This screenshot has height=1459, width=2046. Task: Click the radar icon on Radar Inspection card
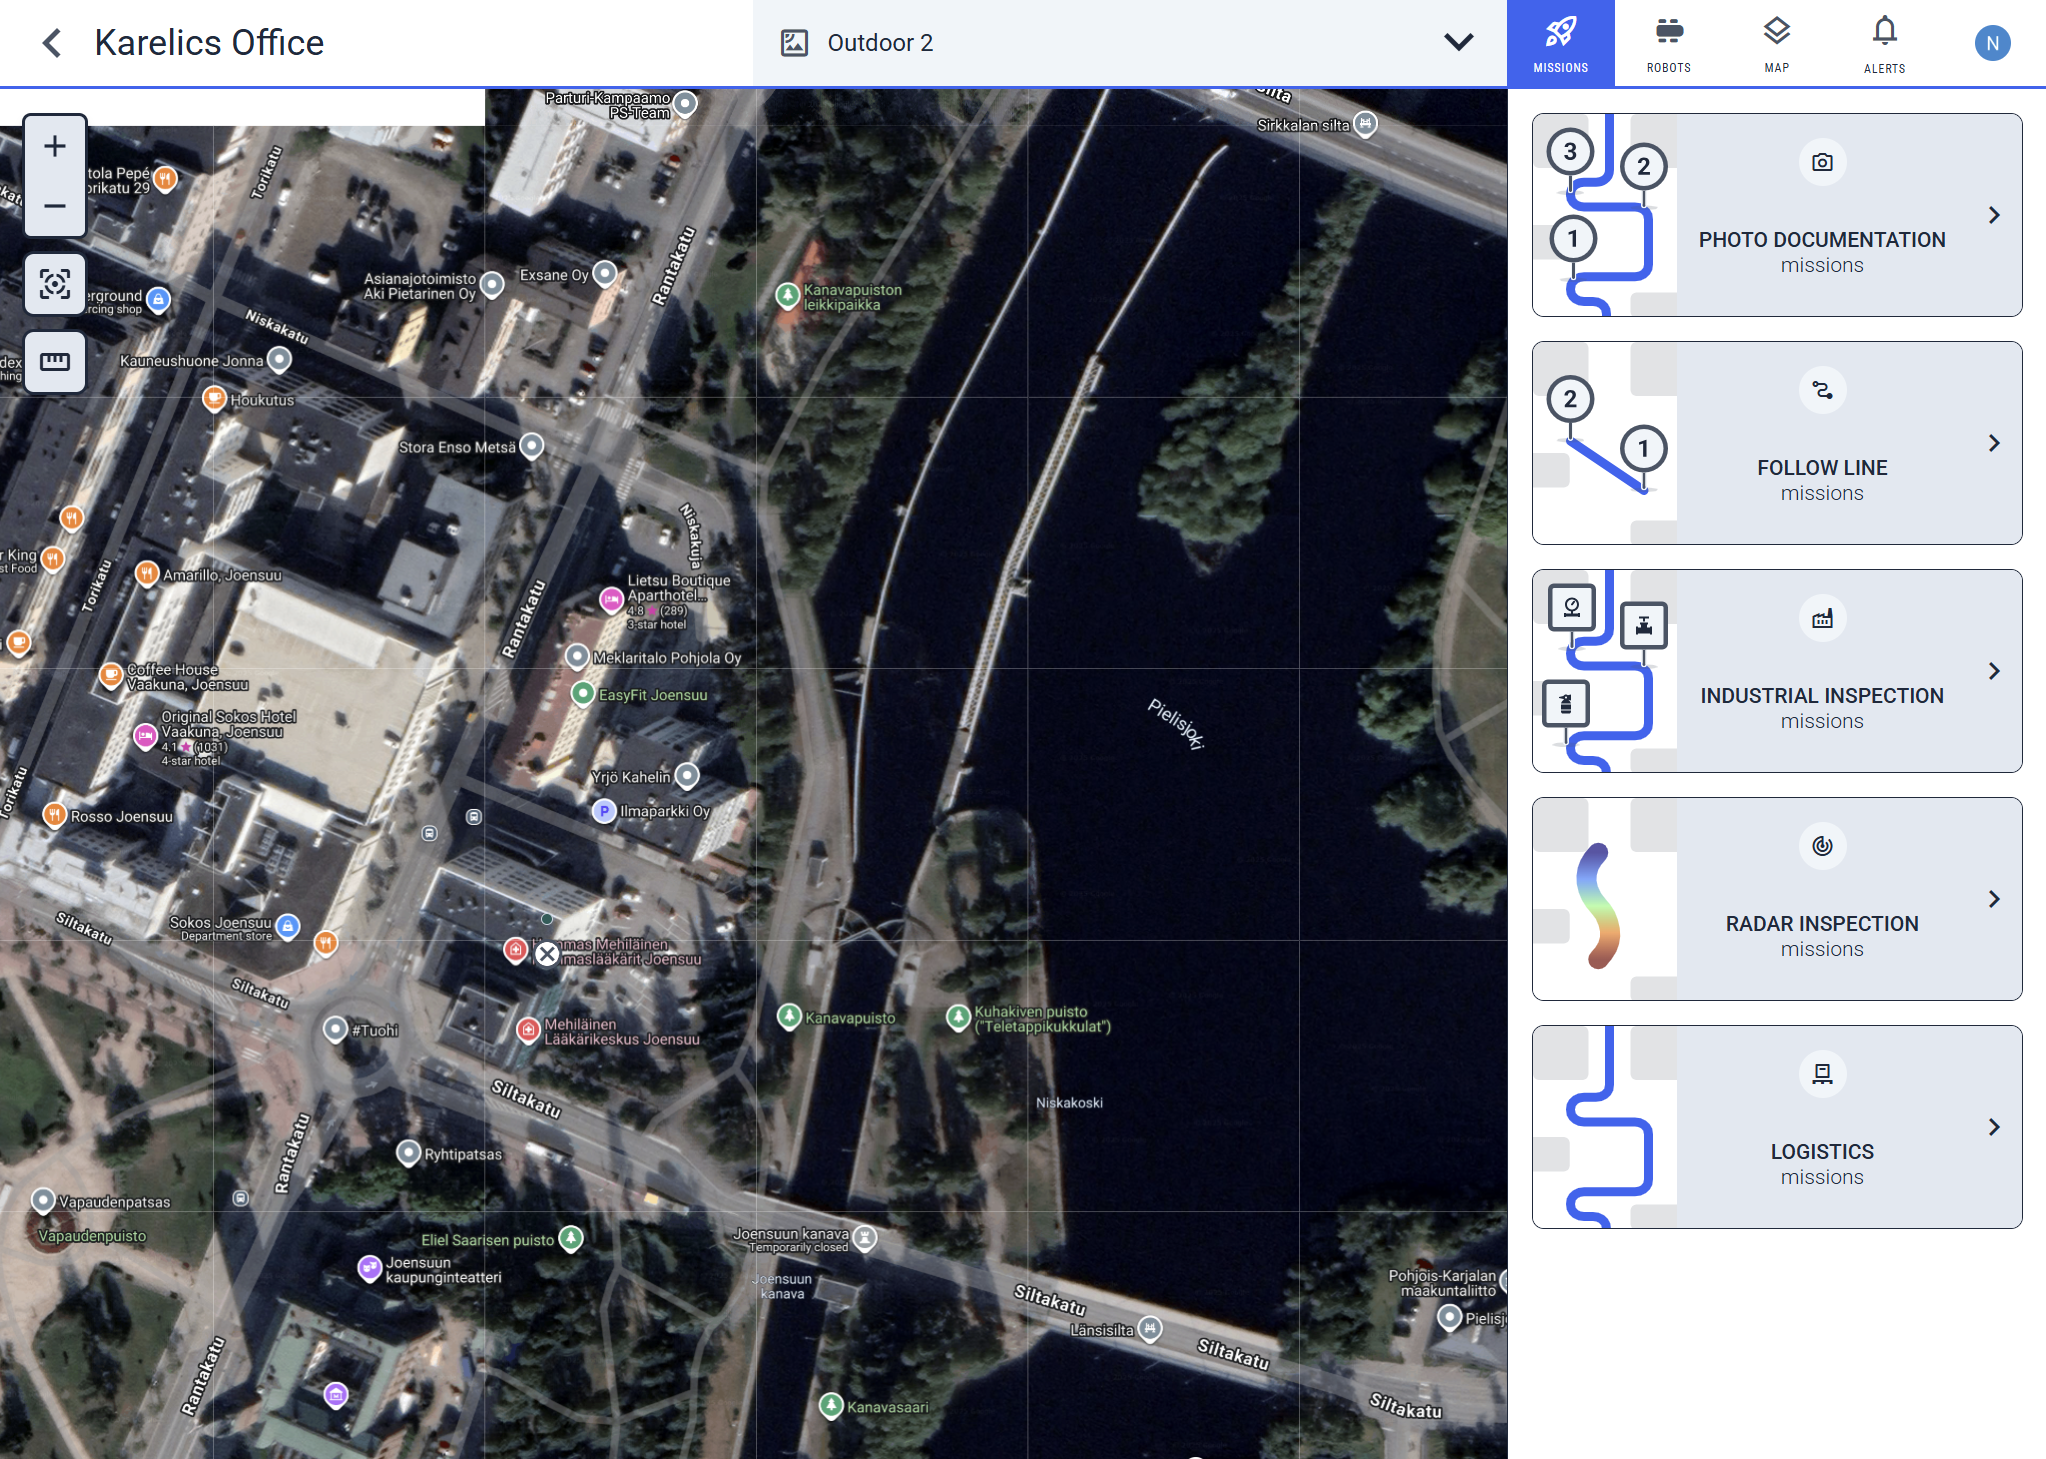coord(1822,846)
